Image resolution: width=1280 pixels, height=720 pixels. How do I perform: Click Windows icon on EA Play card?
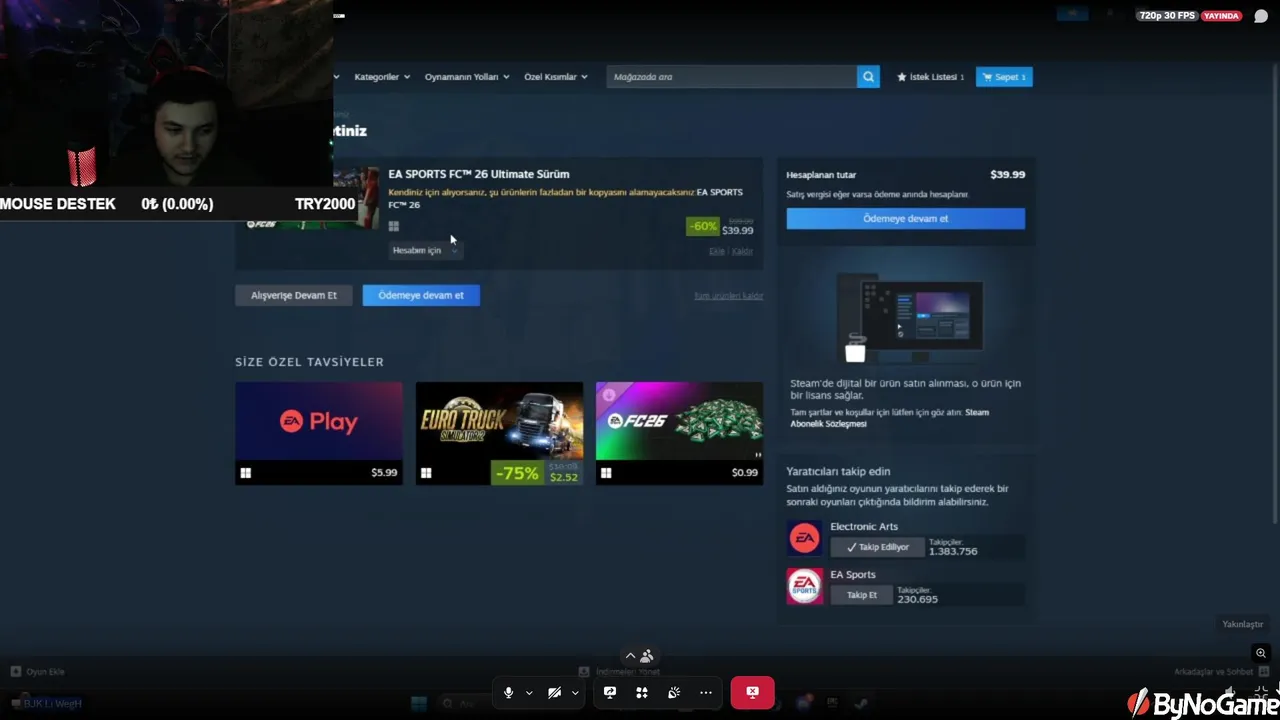(246, 473)
